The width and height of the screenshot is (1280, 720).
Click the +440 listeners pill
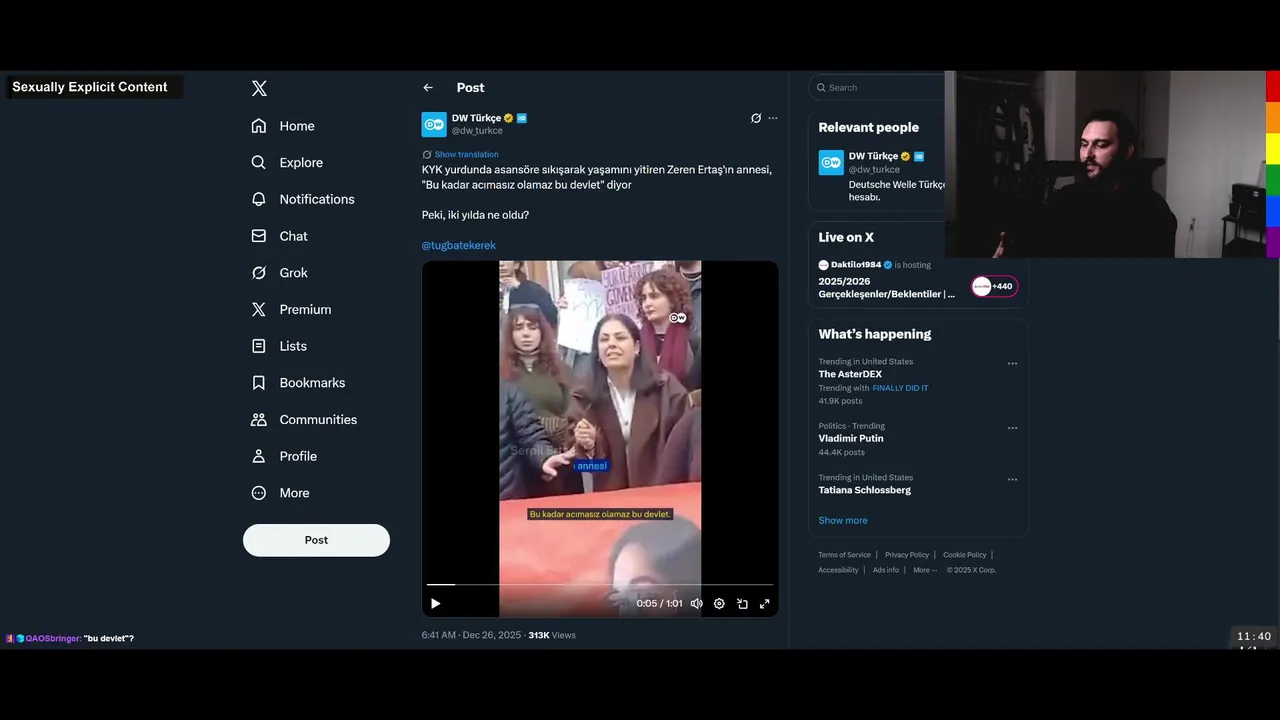pyautogui.click(x=994, y=286)
